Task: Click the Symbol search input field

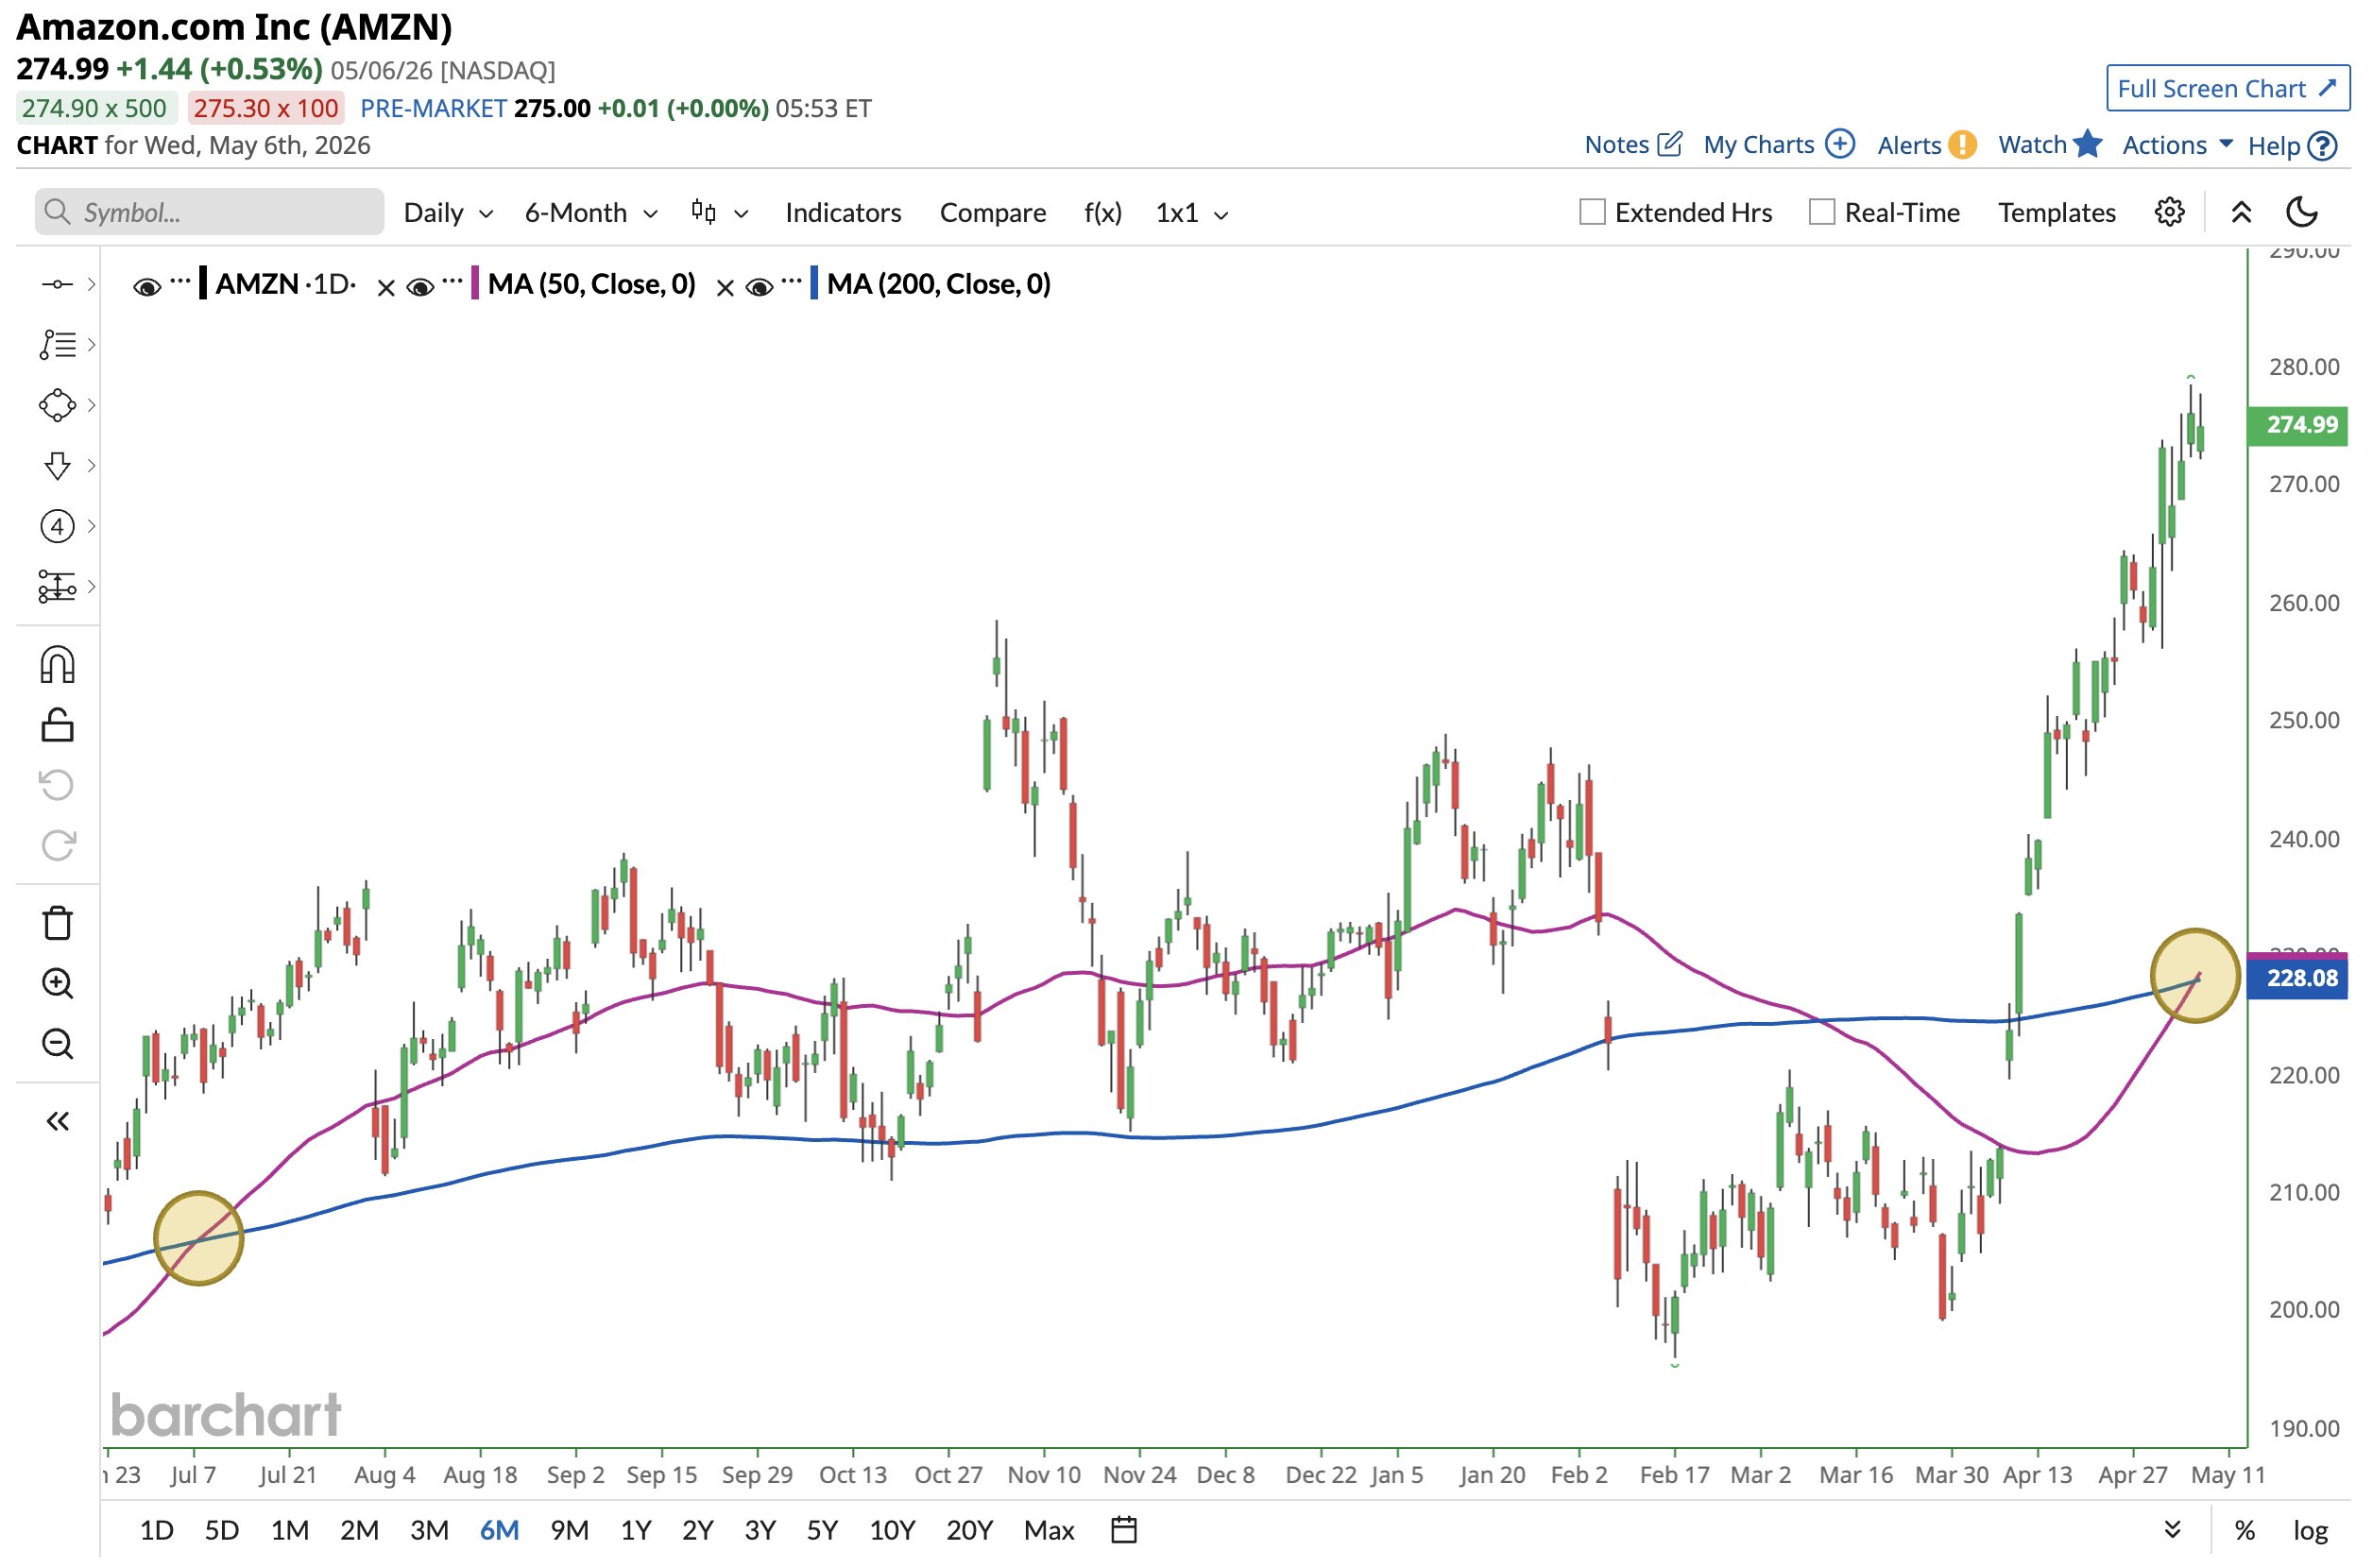Action: click(209, 212)
